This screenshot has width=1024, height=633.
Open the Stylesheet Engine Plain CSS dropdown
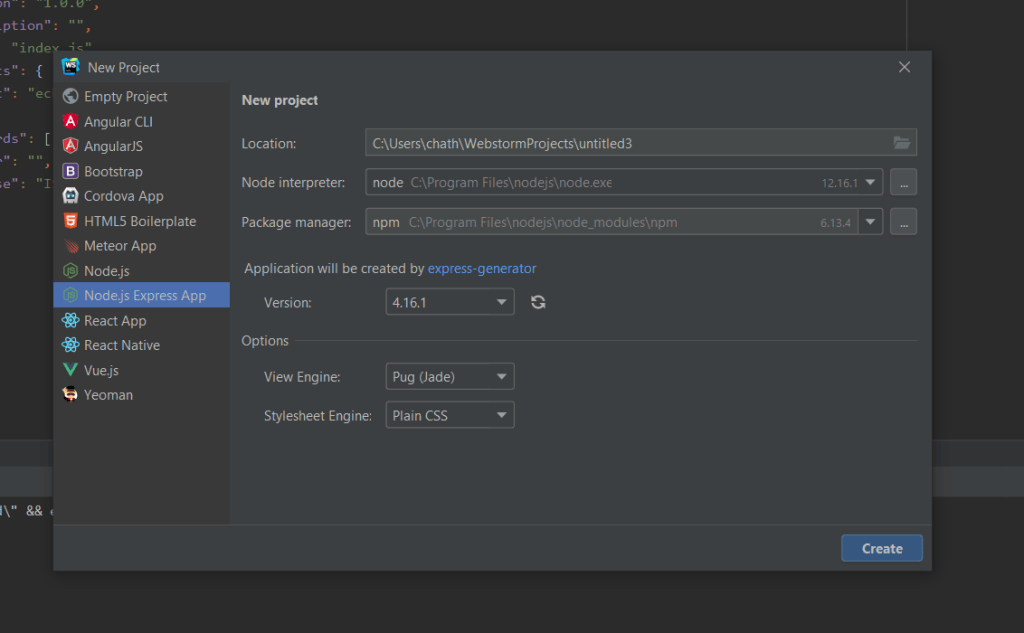click(x=450, y=415)
